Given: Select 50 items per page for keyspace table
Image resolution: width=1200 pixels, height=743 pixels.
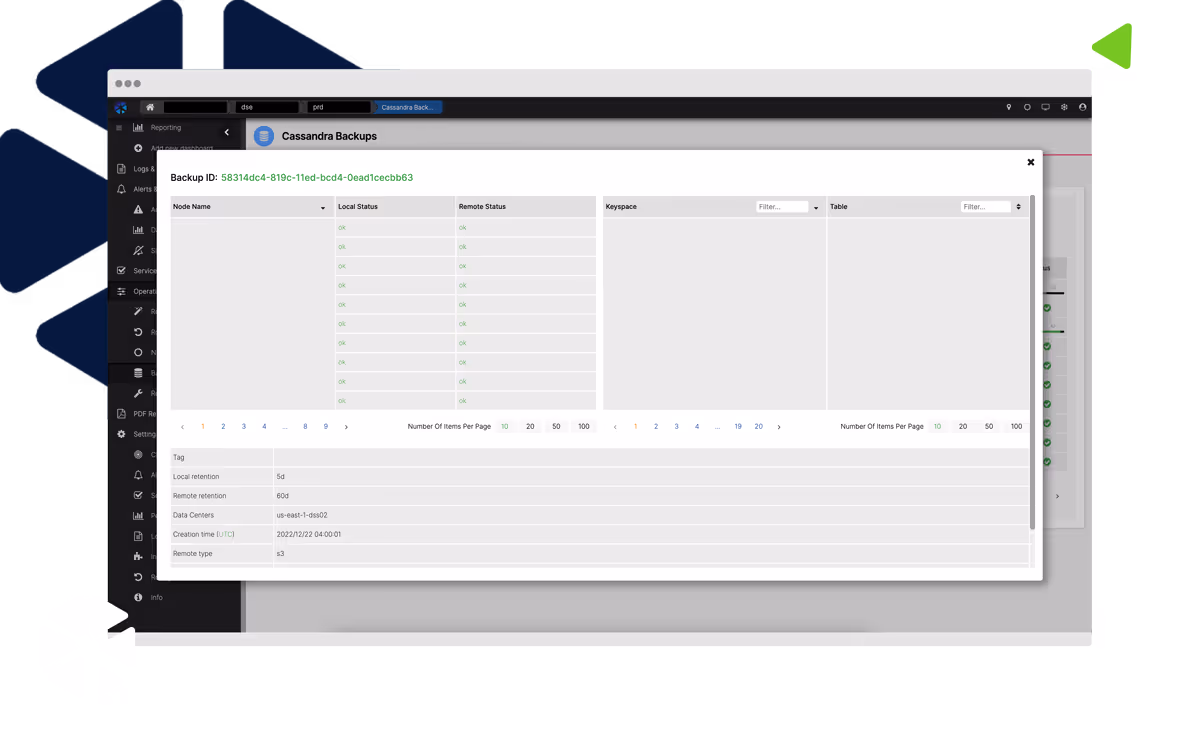Looking at the screenshot, I should pos(989,427).
